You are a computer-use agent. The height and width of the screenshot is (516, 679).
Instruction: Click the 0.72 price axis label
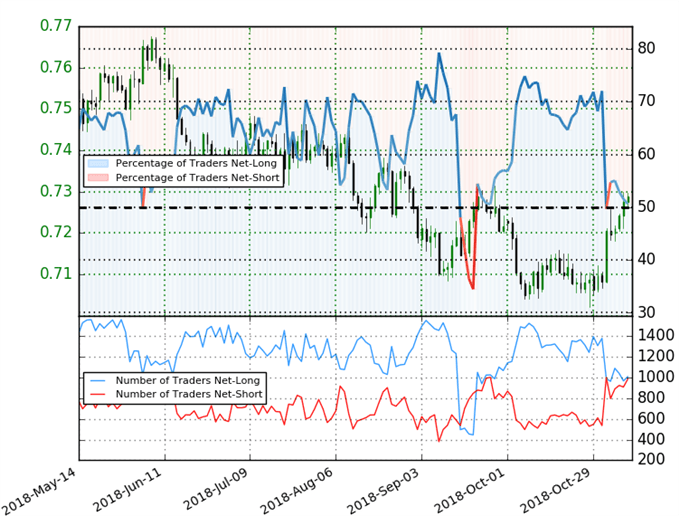click(x=56, y=232)
